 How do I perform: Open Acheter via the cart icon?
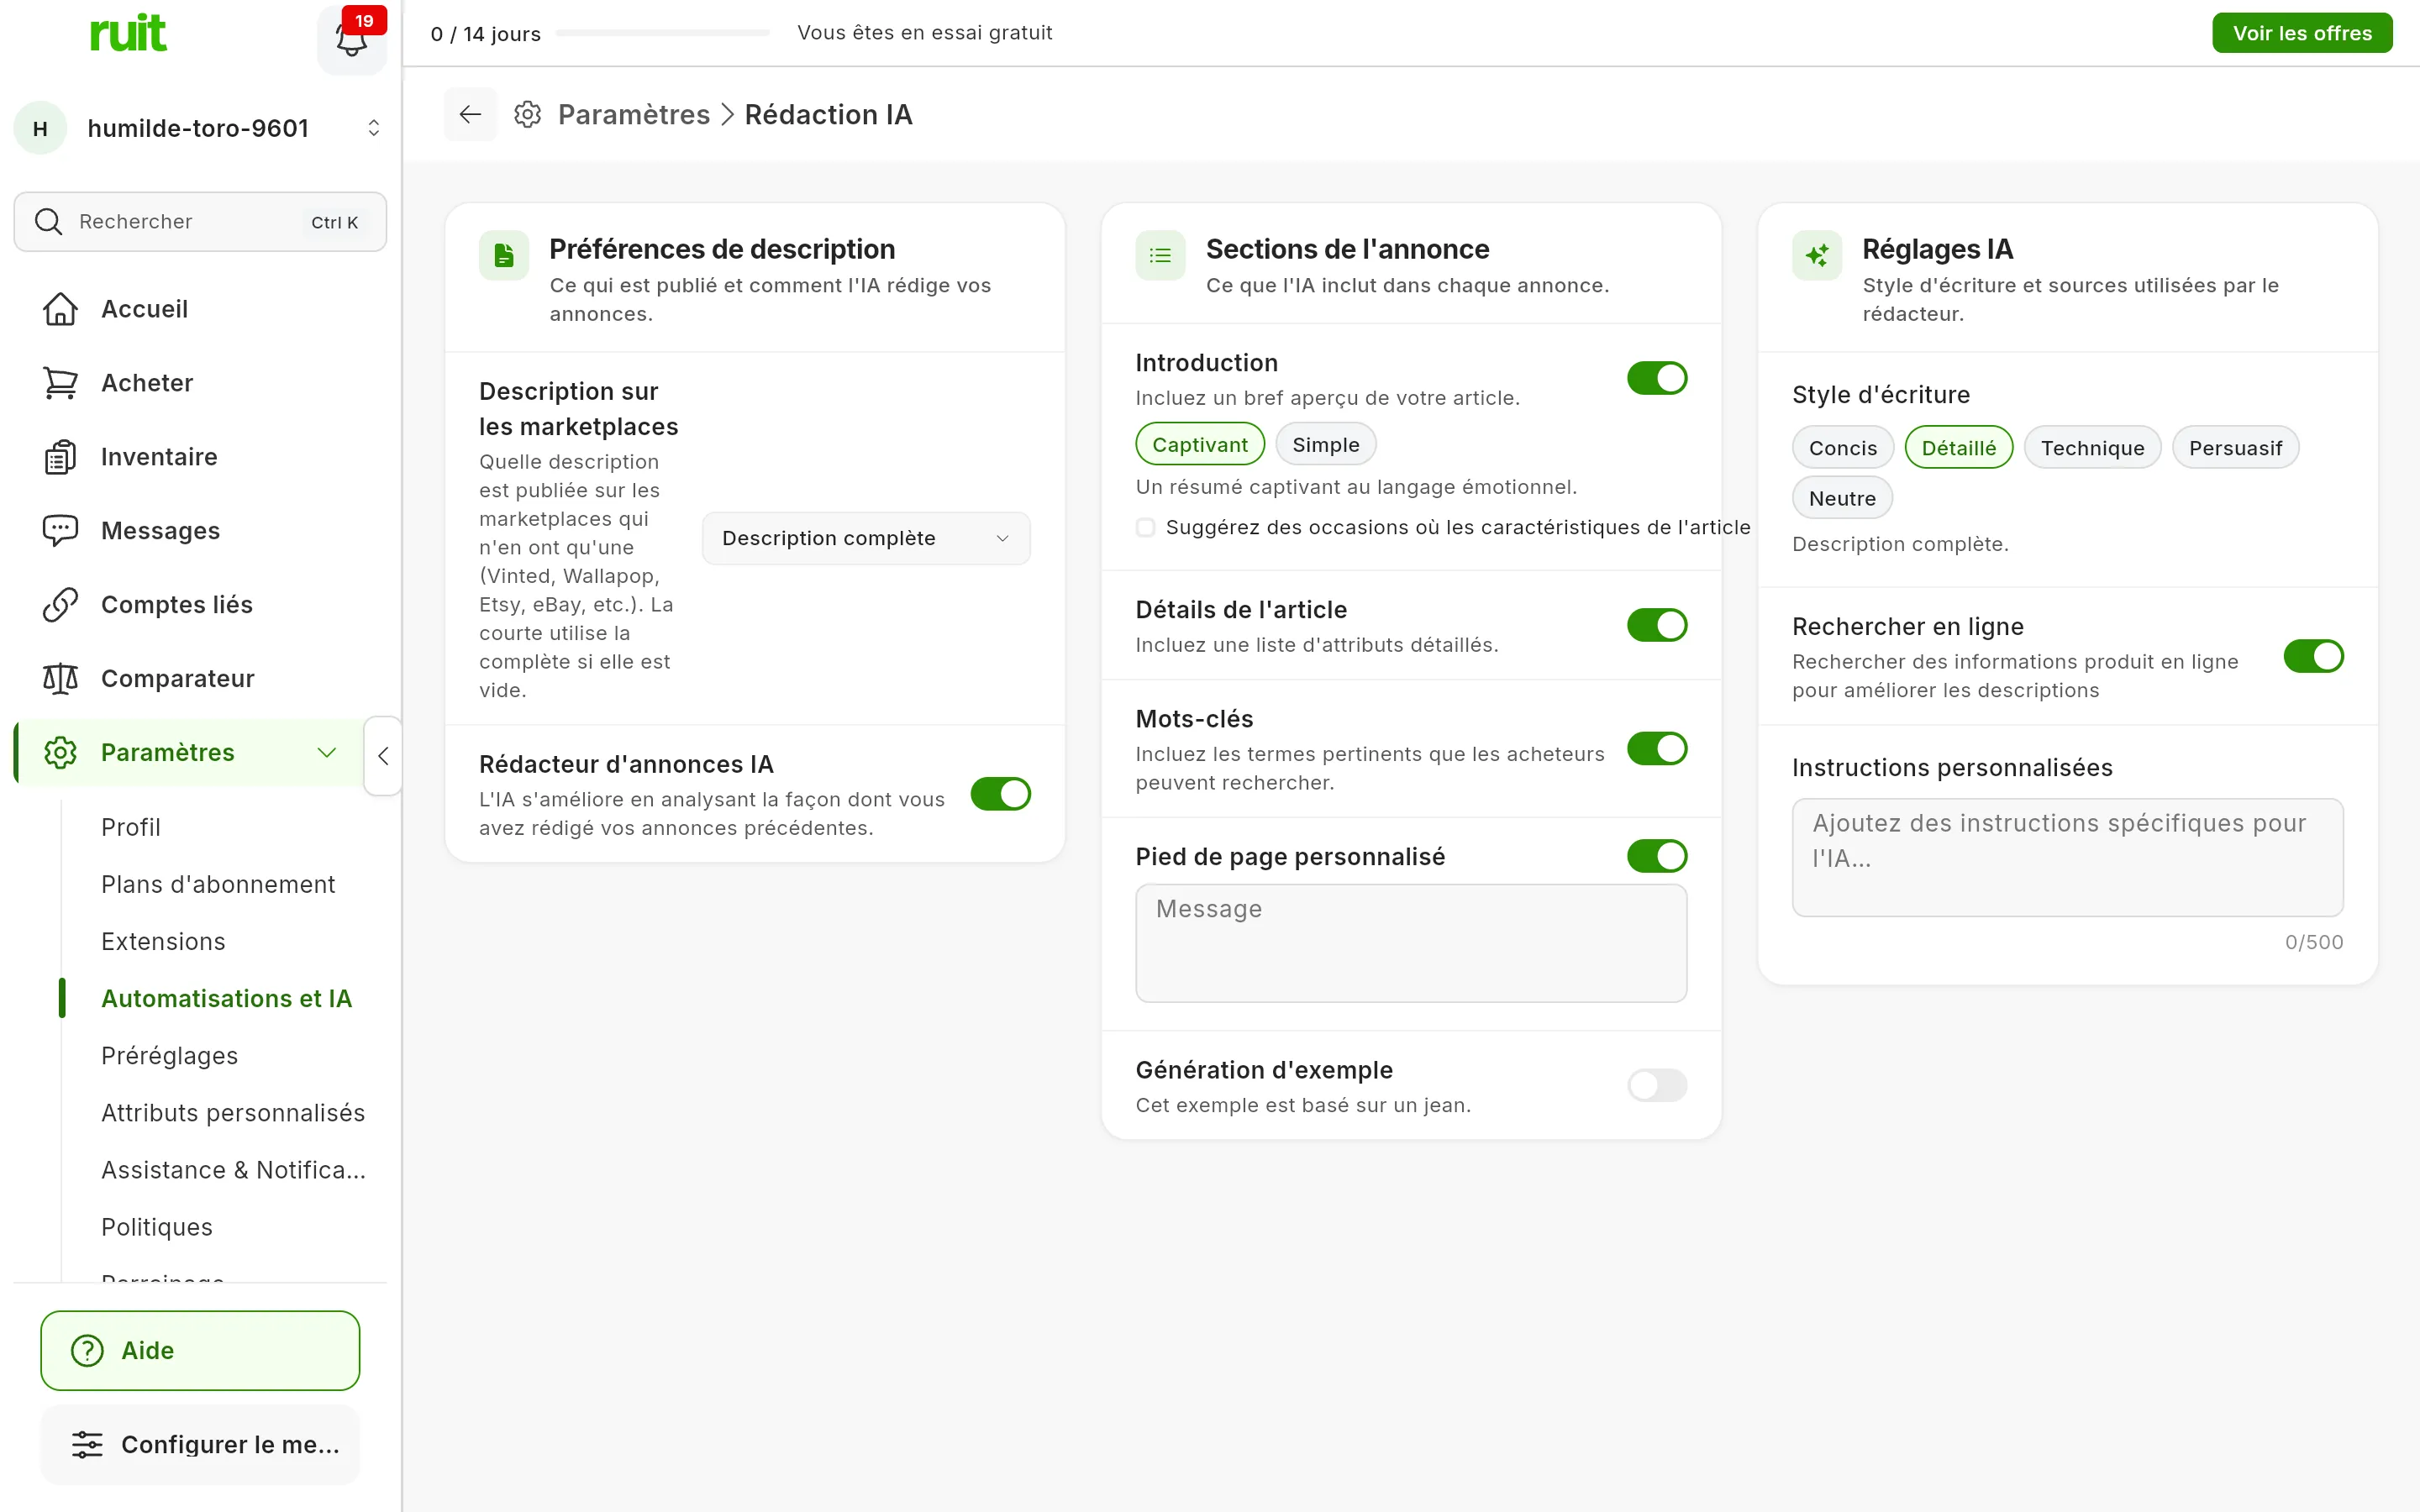[x=60, y=383]
